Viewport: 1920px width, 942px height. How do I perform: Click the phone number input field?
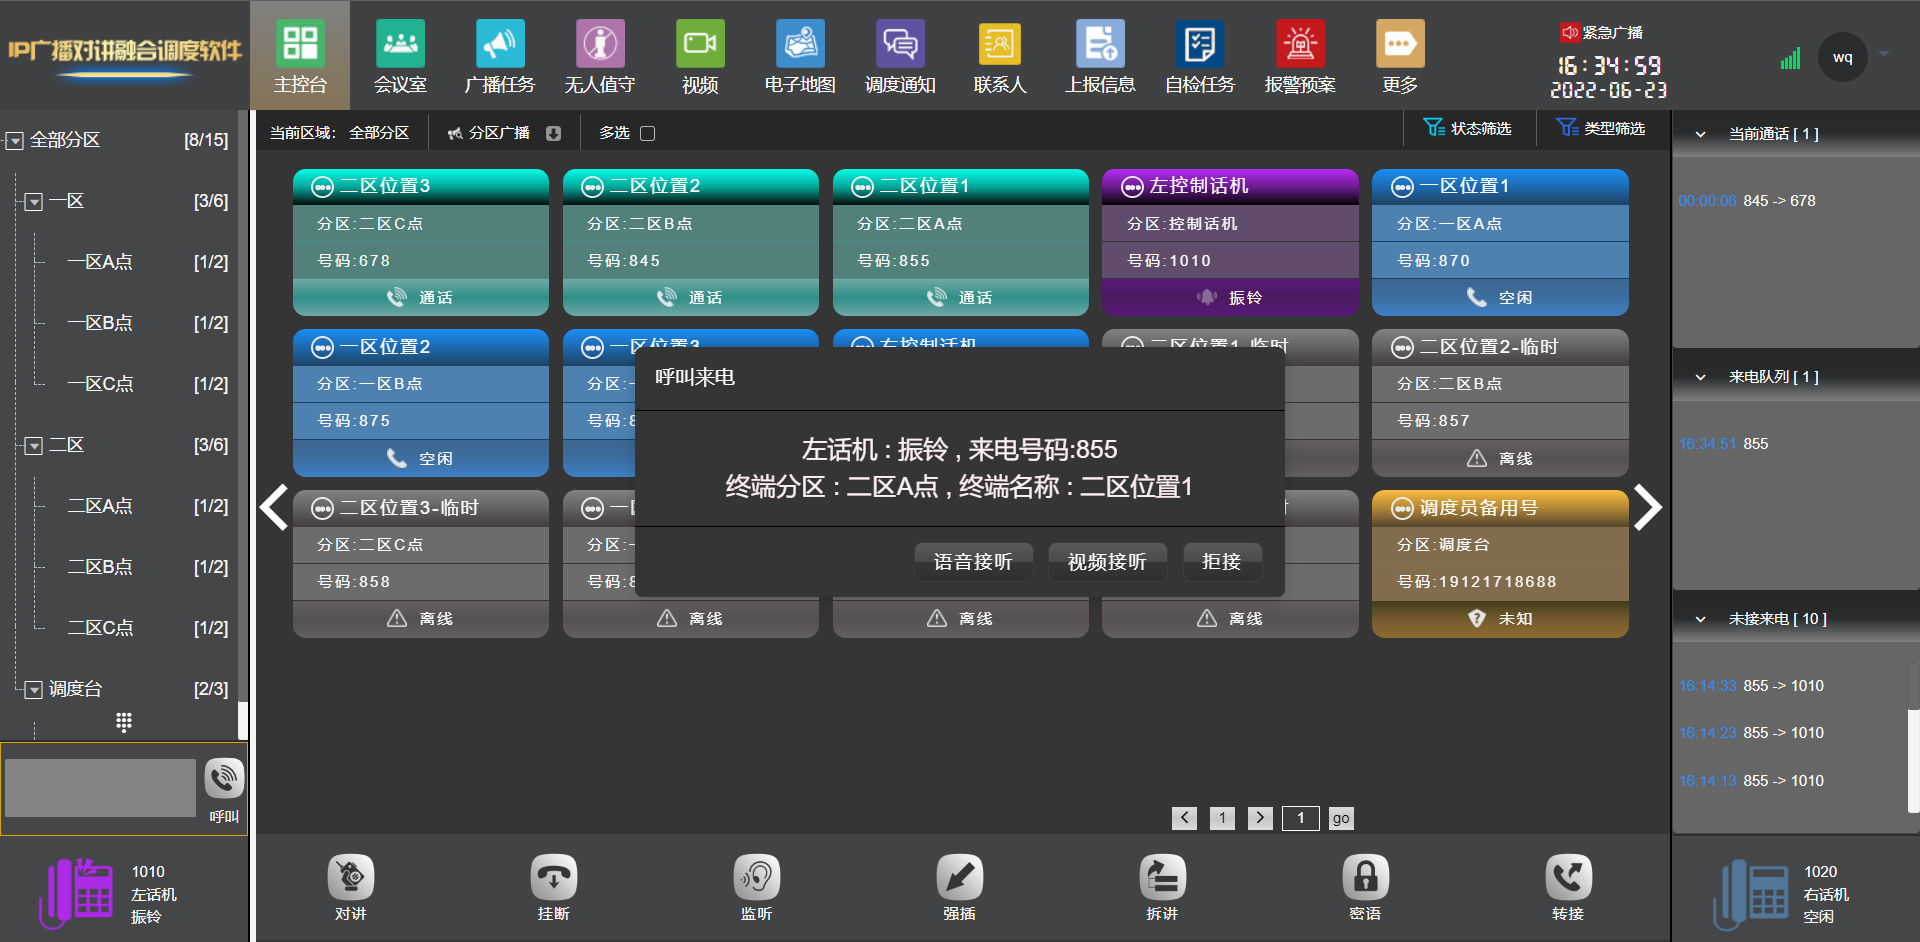point(100,788)
